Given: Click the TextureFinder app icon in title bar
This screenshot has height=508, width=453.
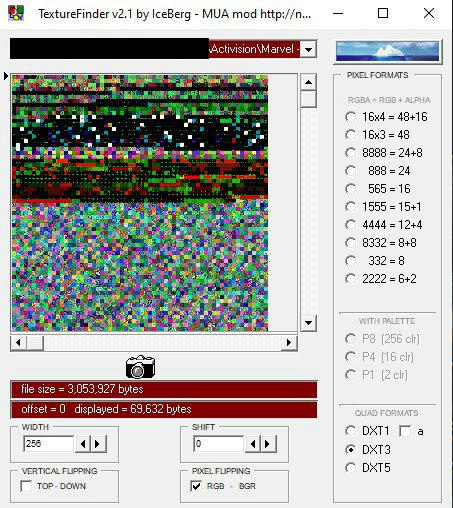Looking at the screenshot, I should click(16, 13).
